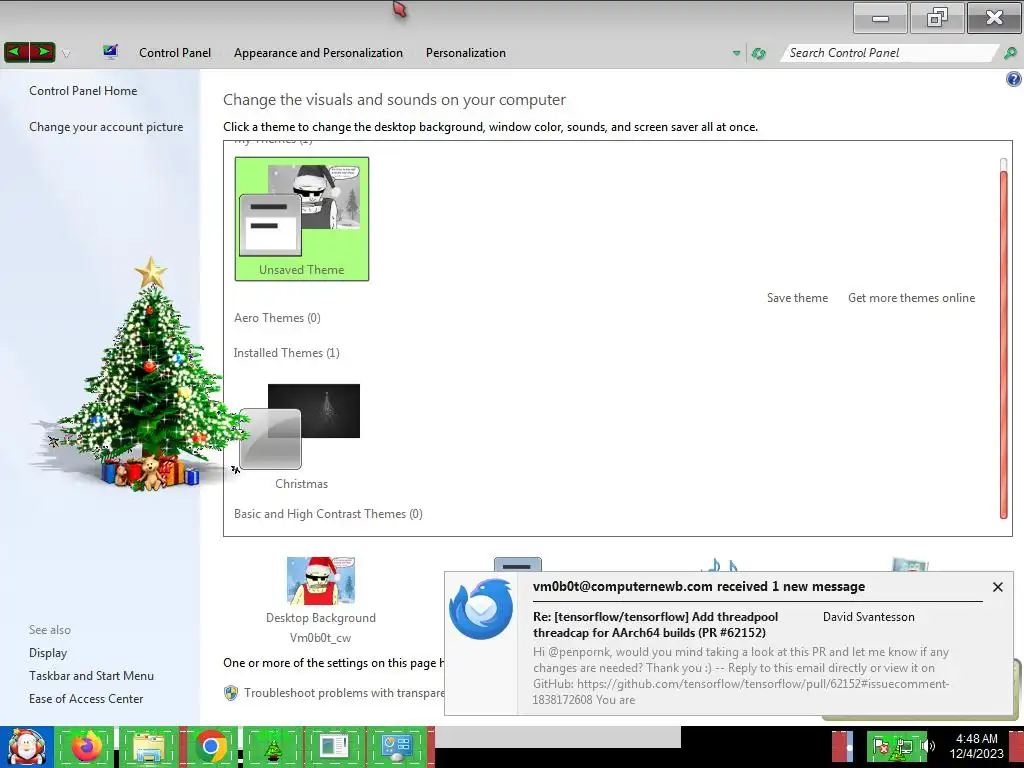
Task: Open the Ease of Access Center link
Action: tap(86, 699)
